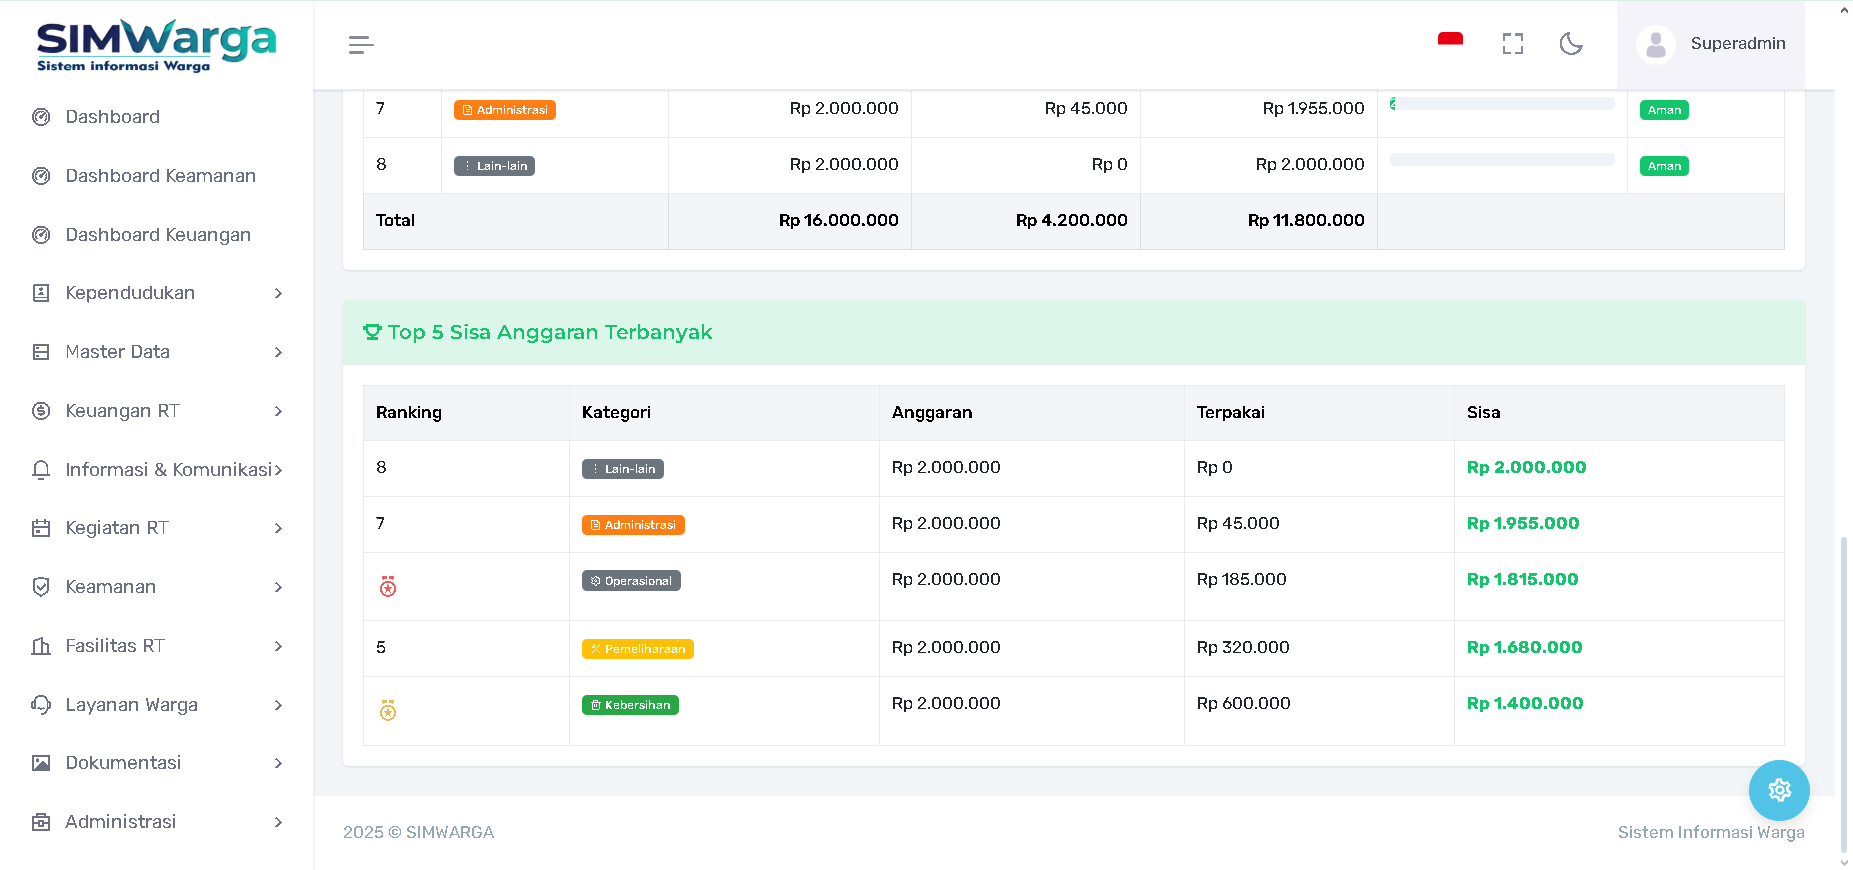Click the Administrasi row budget progress bar
The height and width of the screenshot is (870, 1853).
[x=1501, y=104]
